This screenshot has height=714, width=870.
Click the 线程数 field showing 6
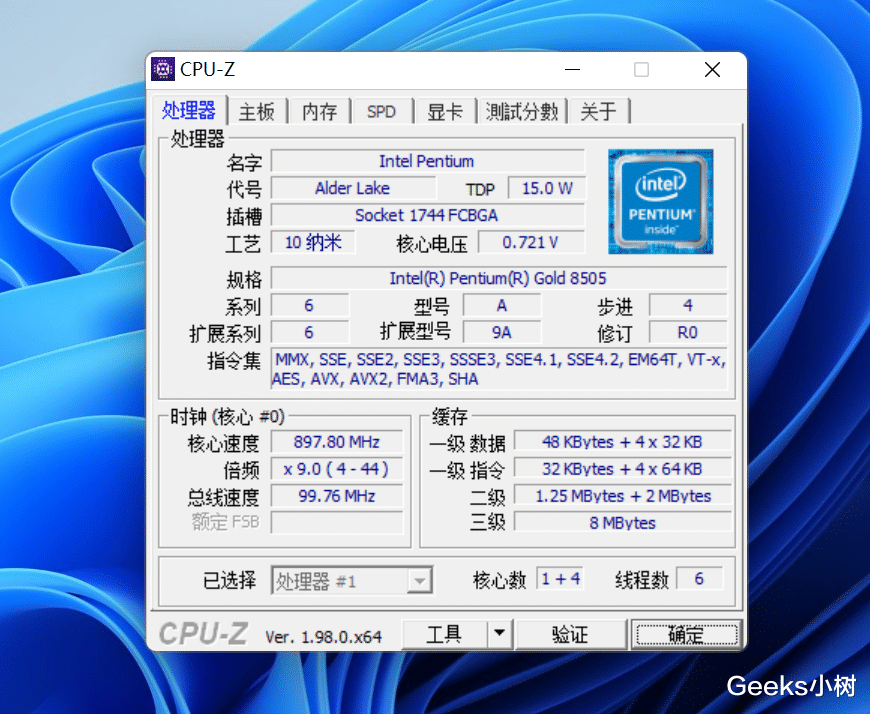coord(697,580)
